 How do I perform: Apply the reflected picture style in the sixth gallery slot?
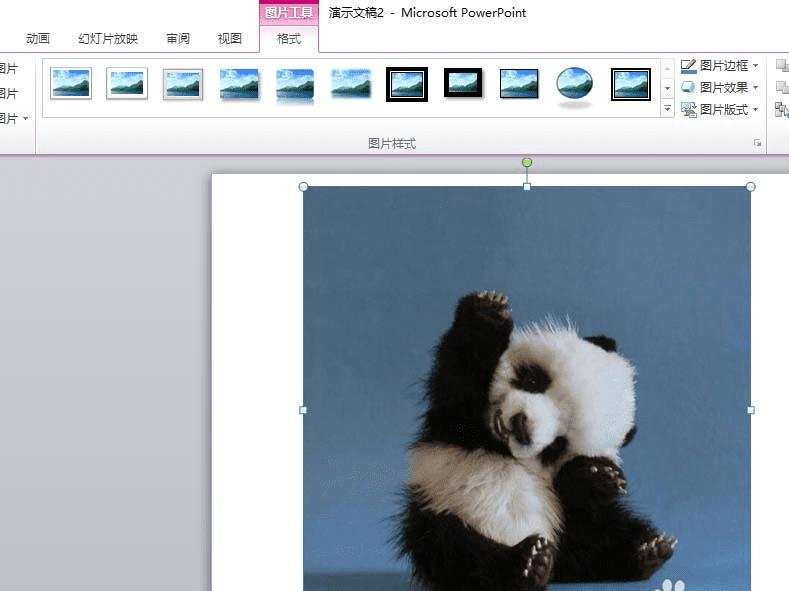click(351, 84)
